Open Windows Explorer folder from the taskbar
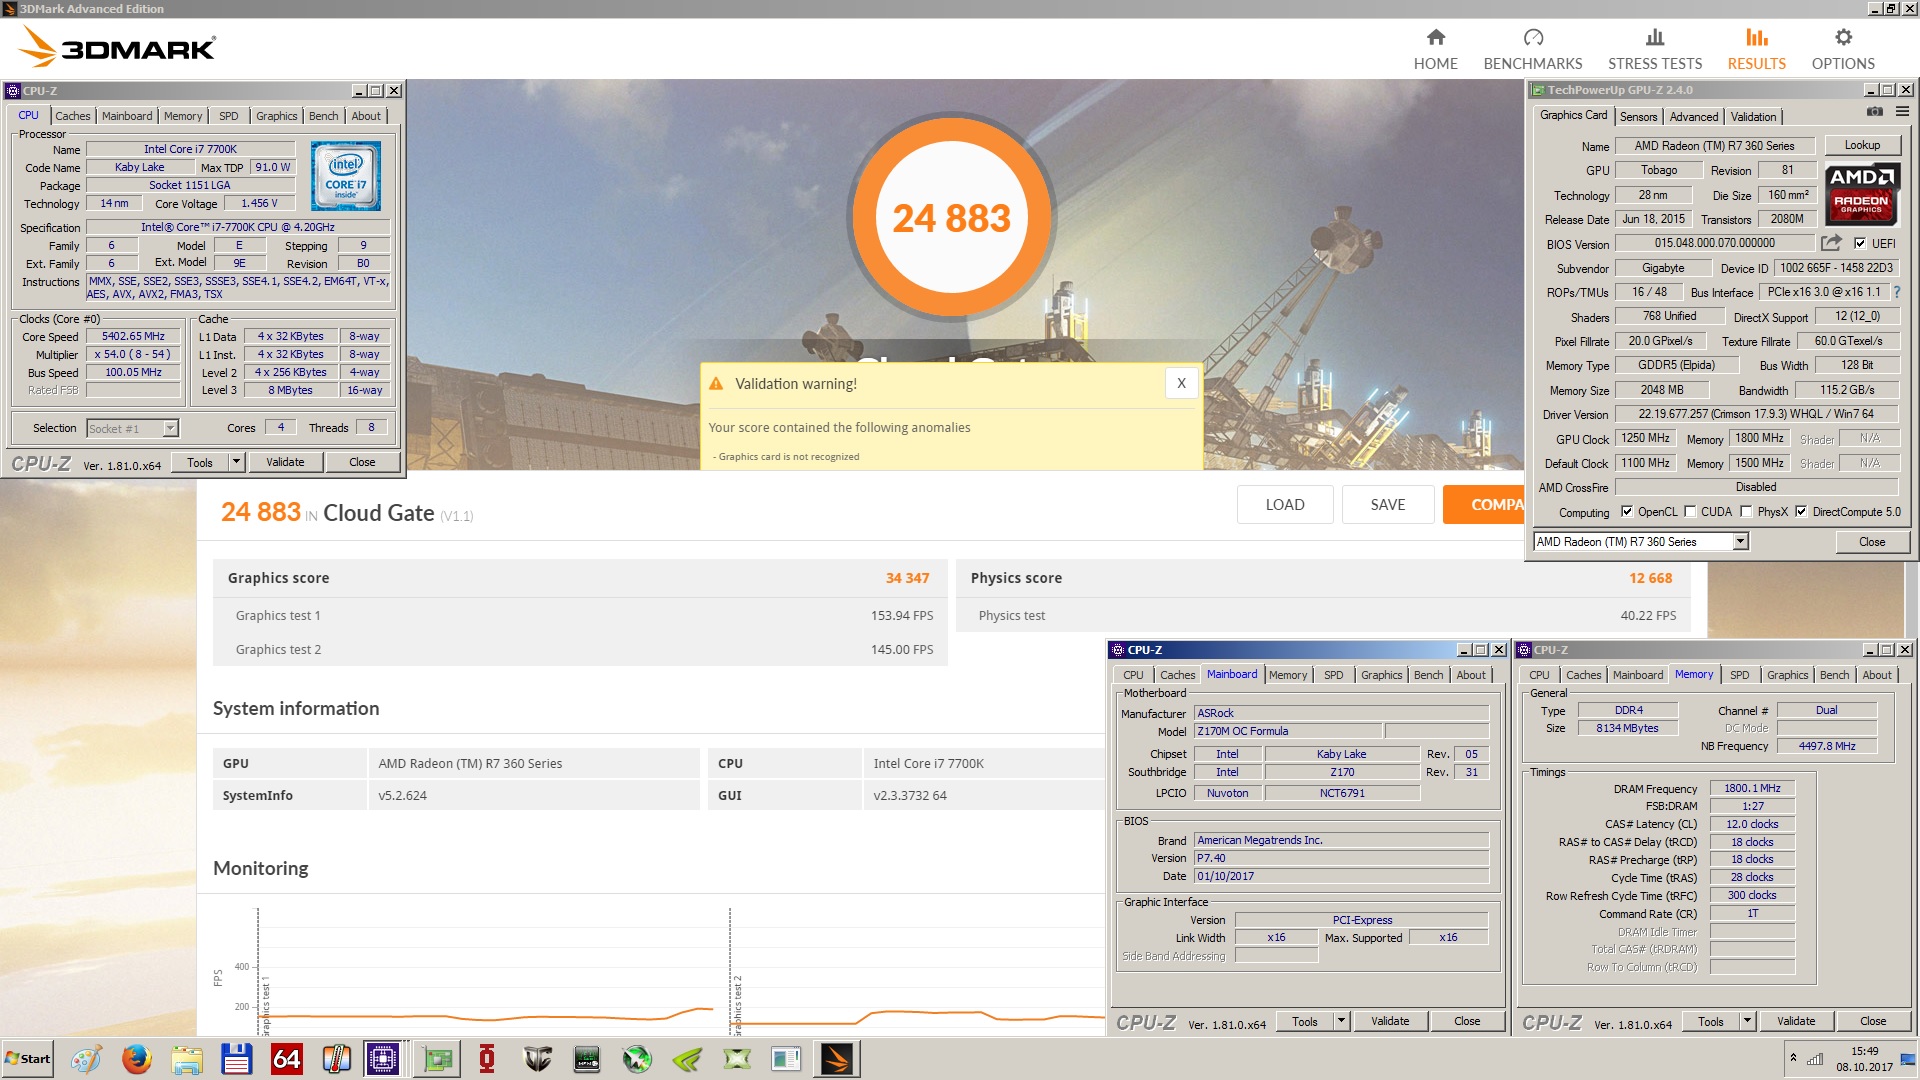Screen dimensions: 1920x1080 (187, 1059)
